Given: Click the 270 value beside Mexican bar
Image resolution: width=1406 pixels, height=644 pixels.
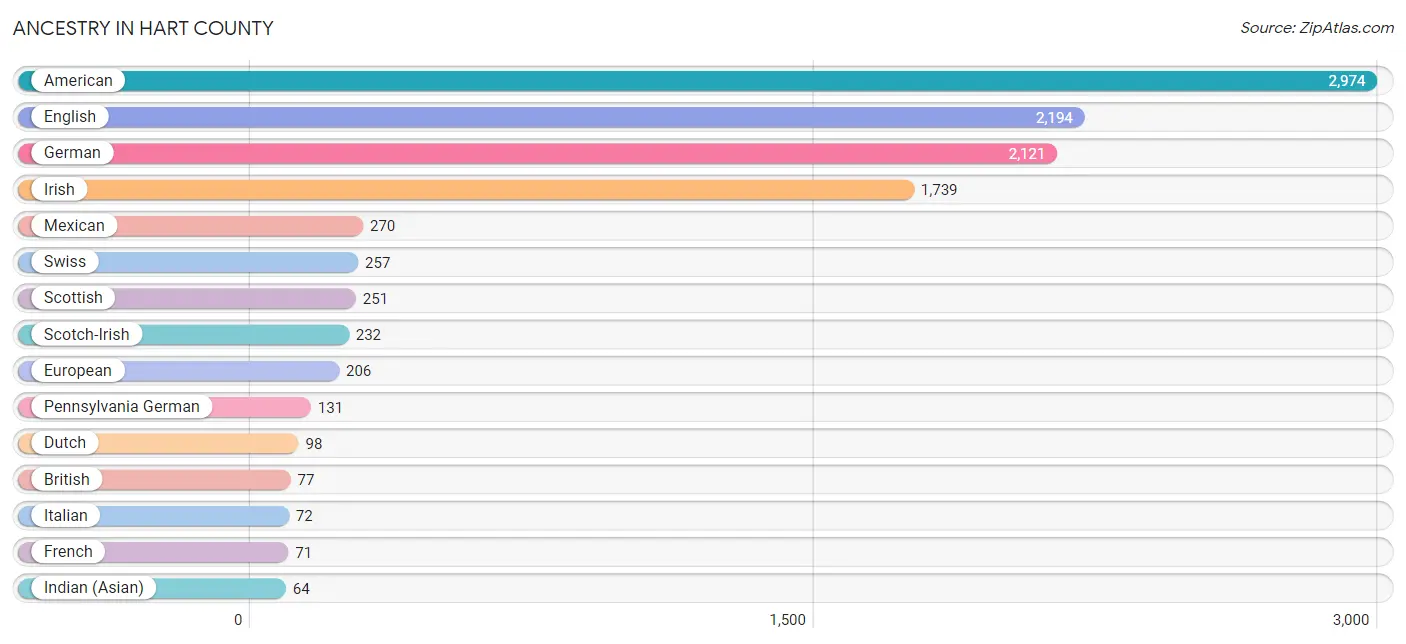Looking at the screenshot, I should (383, 226).
